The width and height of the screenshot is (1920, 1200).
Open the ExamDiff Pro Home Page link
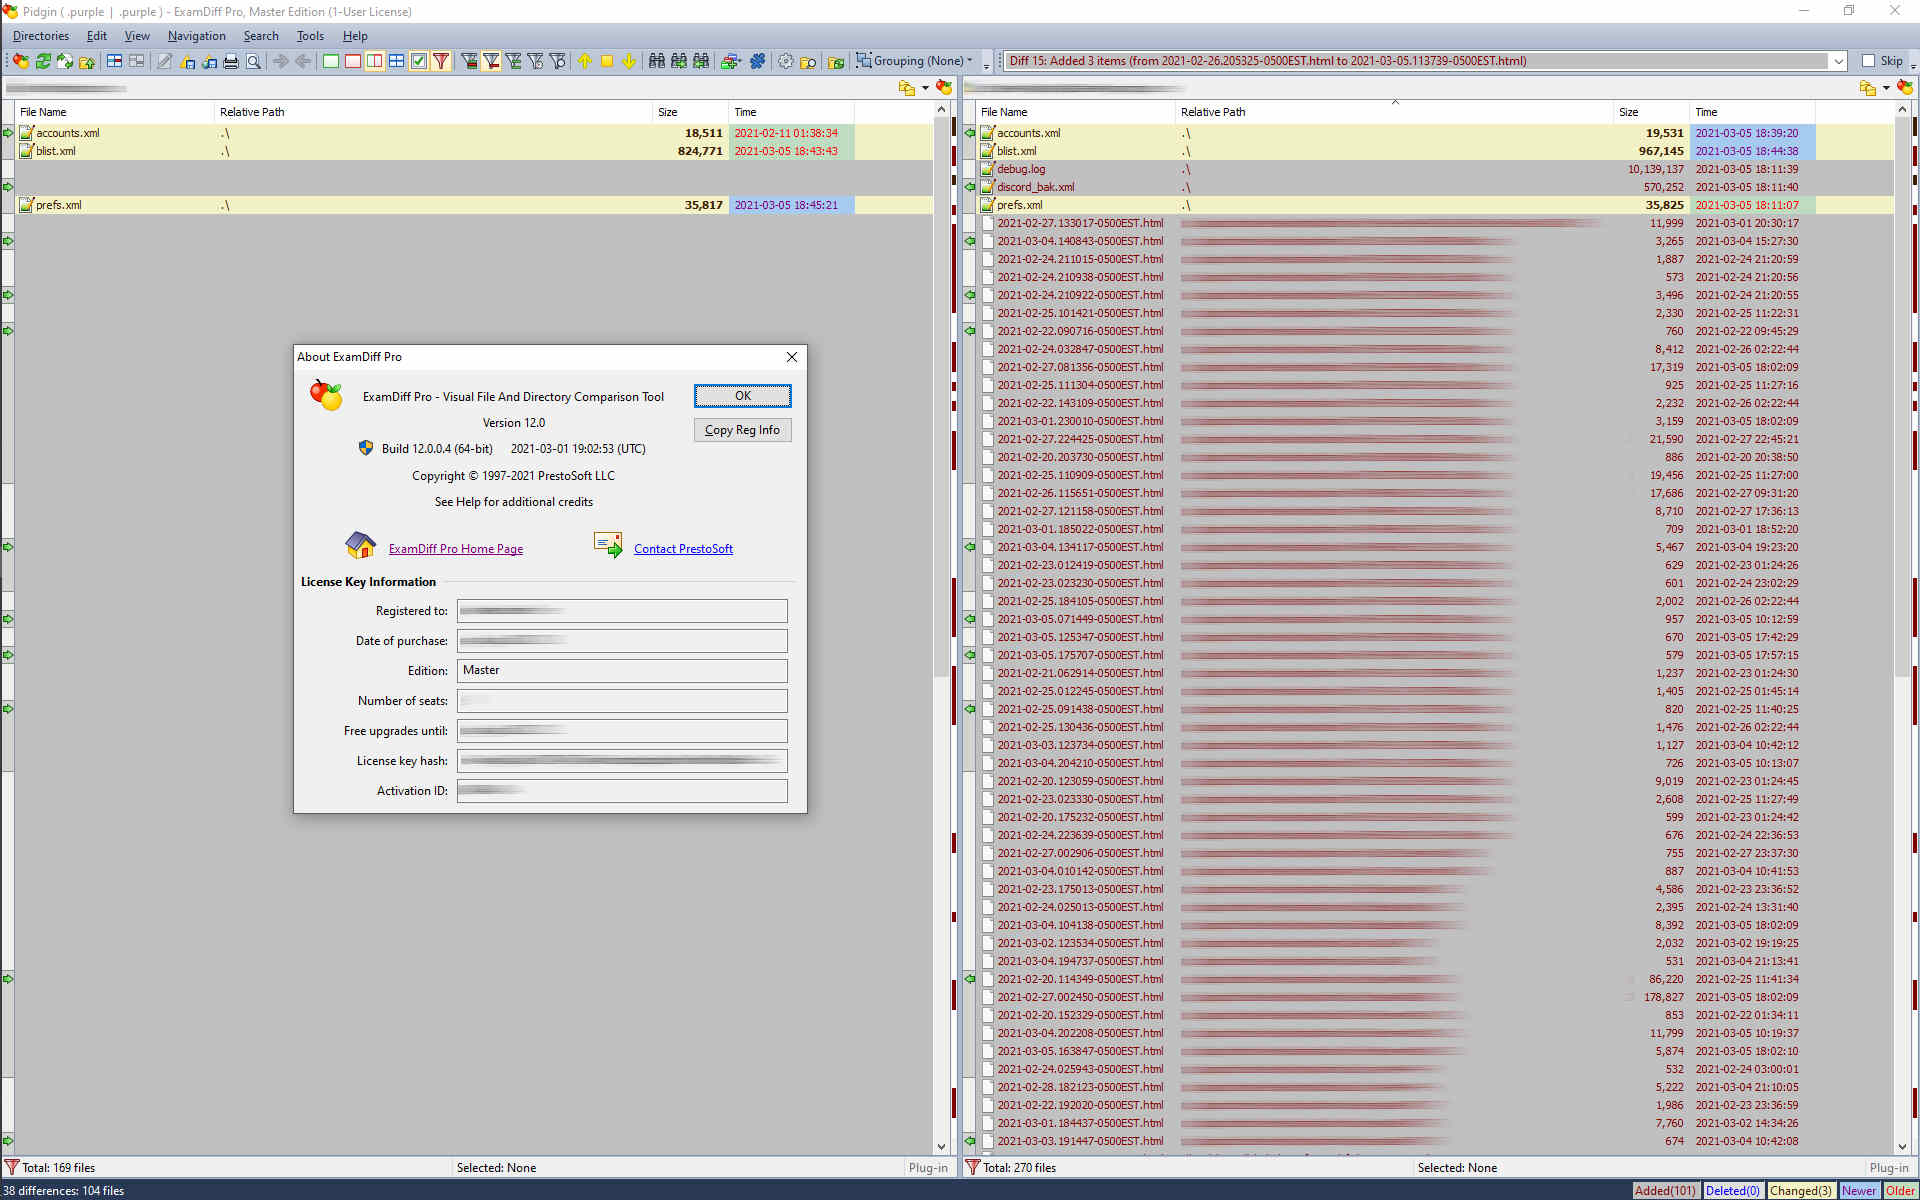tap(456, 549)
